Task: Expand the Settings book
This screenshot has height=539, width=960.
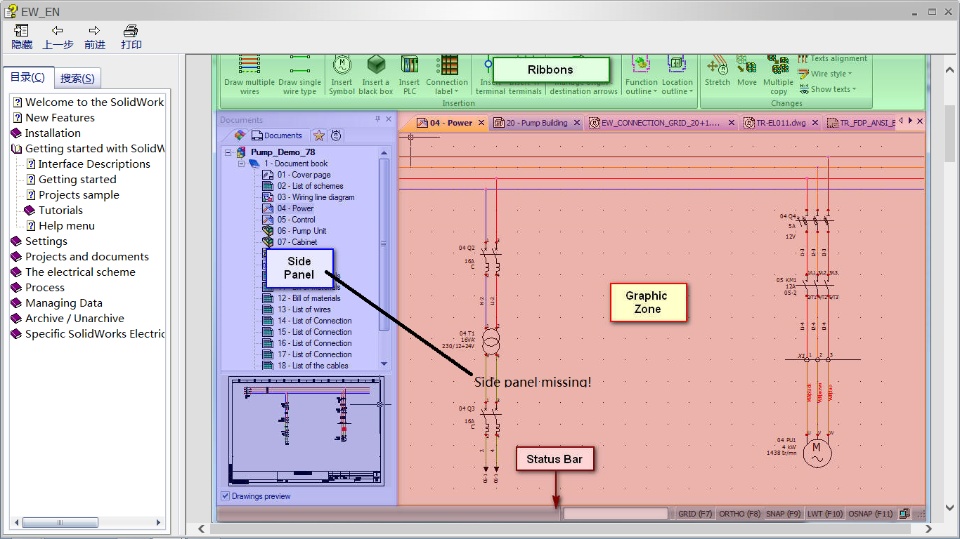Action: [17, 241]
